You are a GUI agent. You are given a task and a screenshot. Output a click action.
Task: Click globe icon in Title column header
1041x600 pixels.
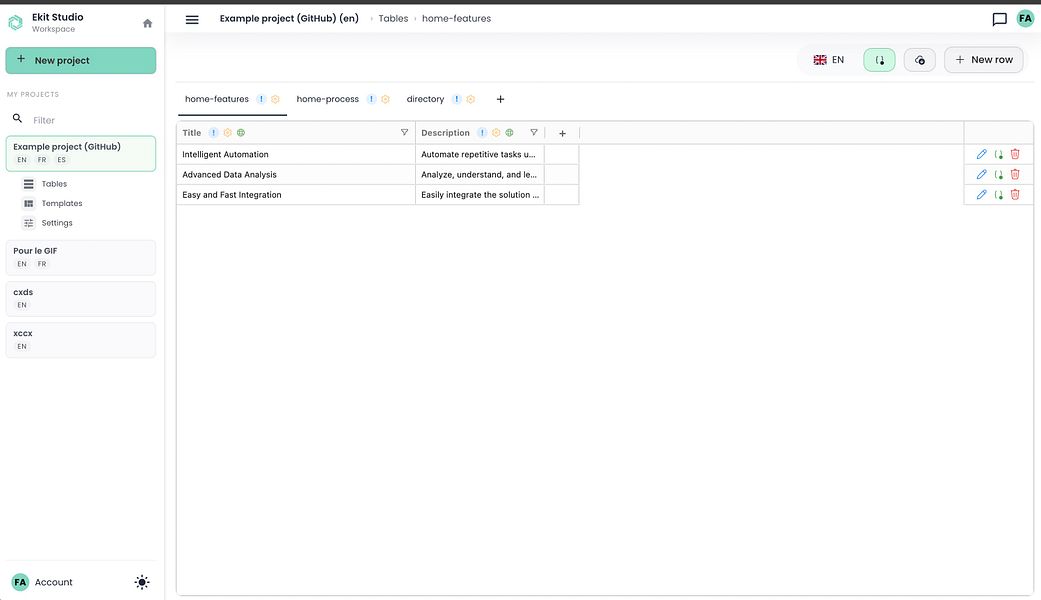[x=241, y=133]
